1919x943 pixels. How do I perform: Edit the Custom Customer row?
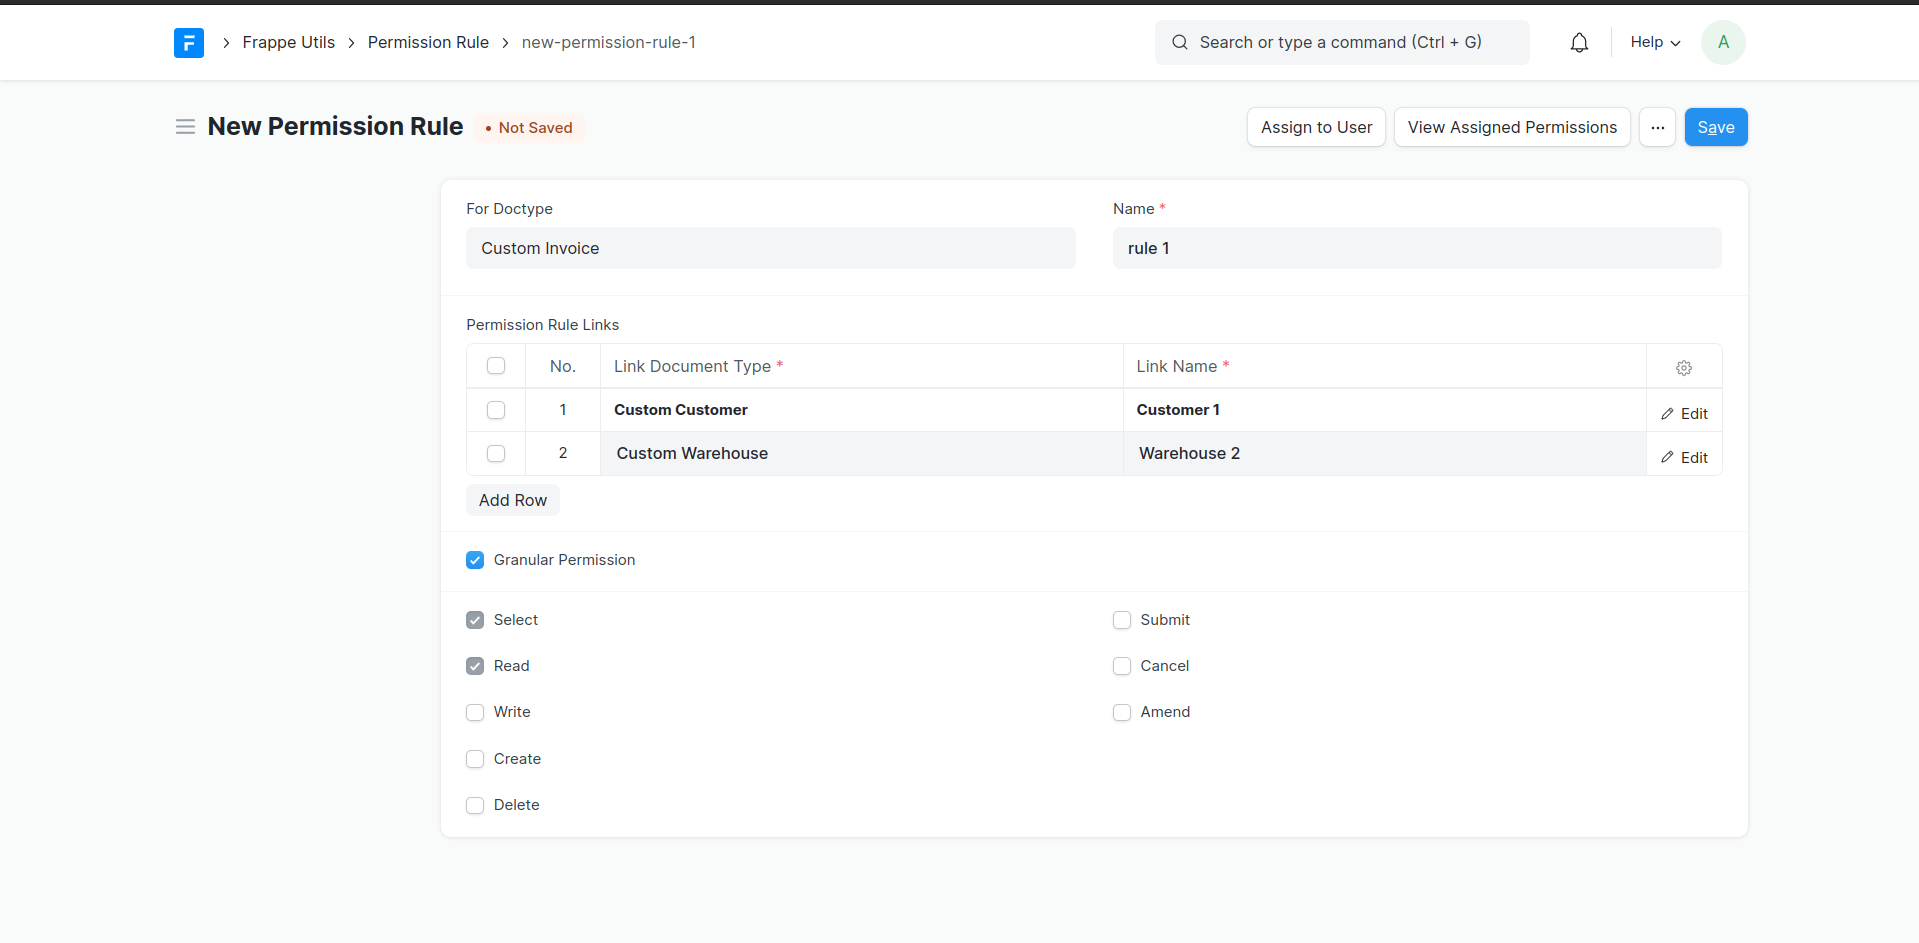tap(1684, 413)
